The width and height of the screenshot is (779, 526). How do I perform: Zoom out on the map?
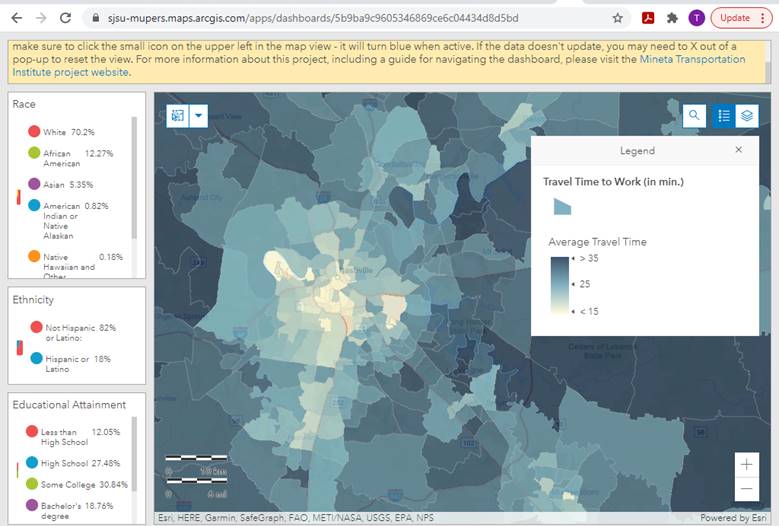click(x=746, y=489)
